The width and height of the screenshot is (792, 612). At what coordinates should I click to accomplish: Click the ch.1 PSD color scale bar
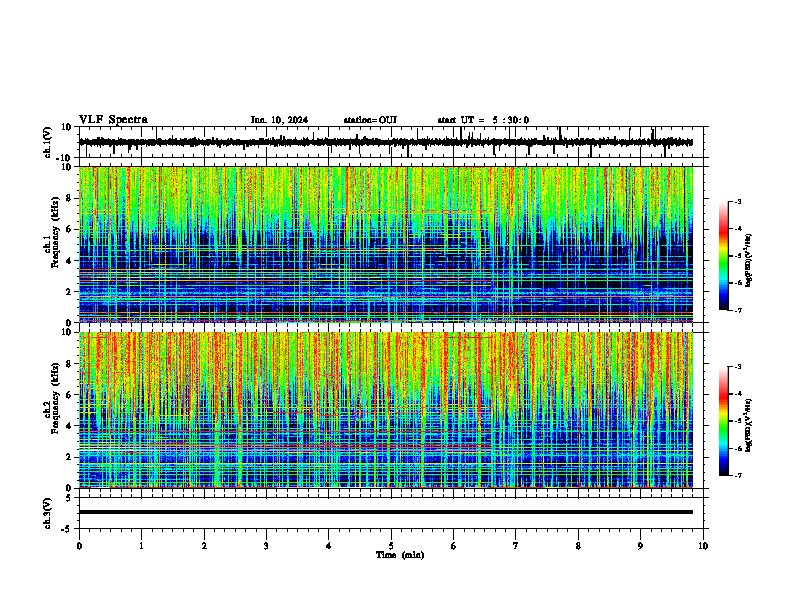(724, 256)
